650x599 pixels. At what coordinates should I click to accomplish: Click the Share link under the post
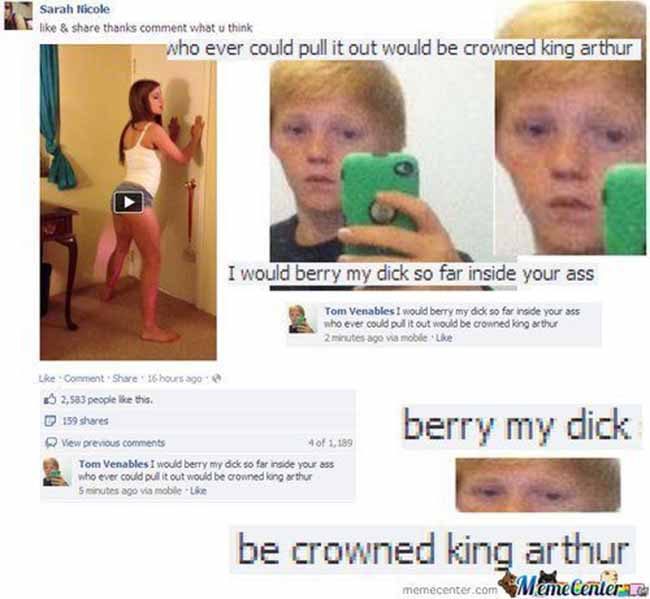pos(125,378)
